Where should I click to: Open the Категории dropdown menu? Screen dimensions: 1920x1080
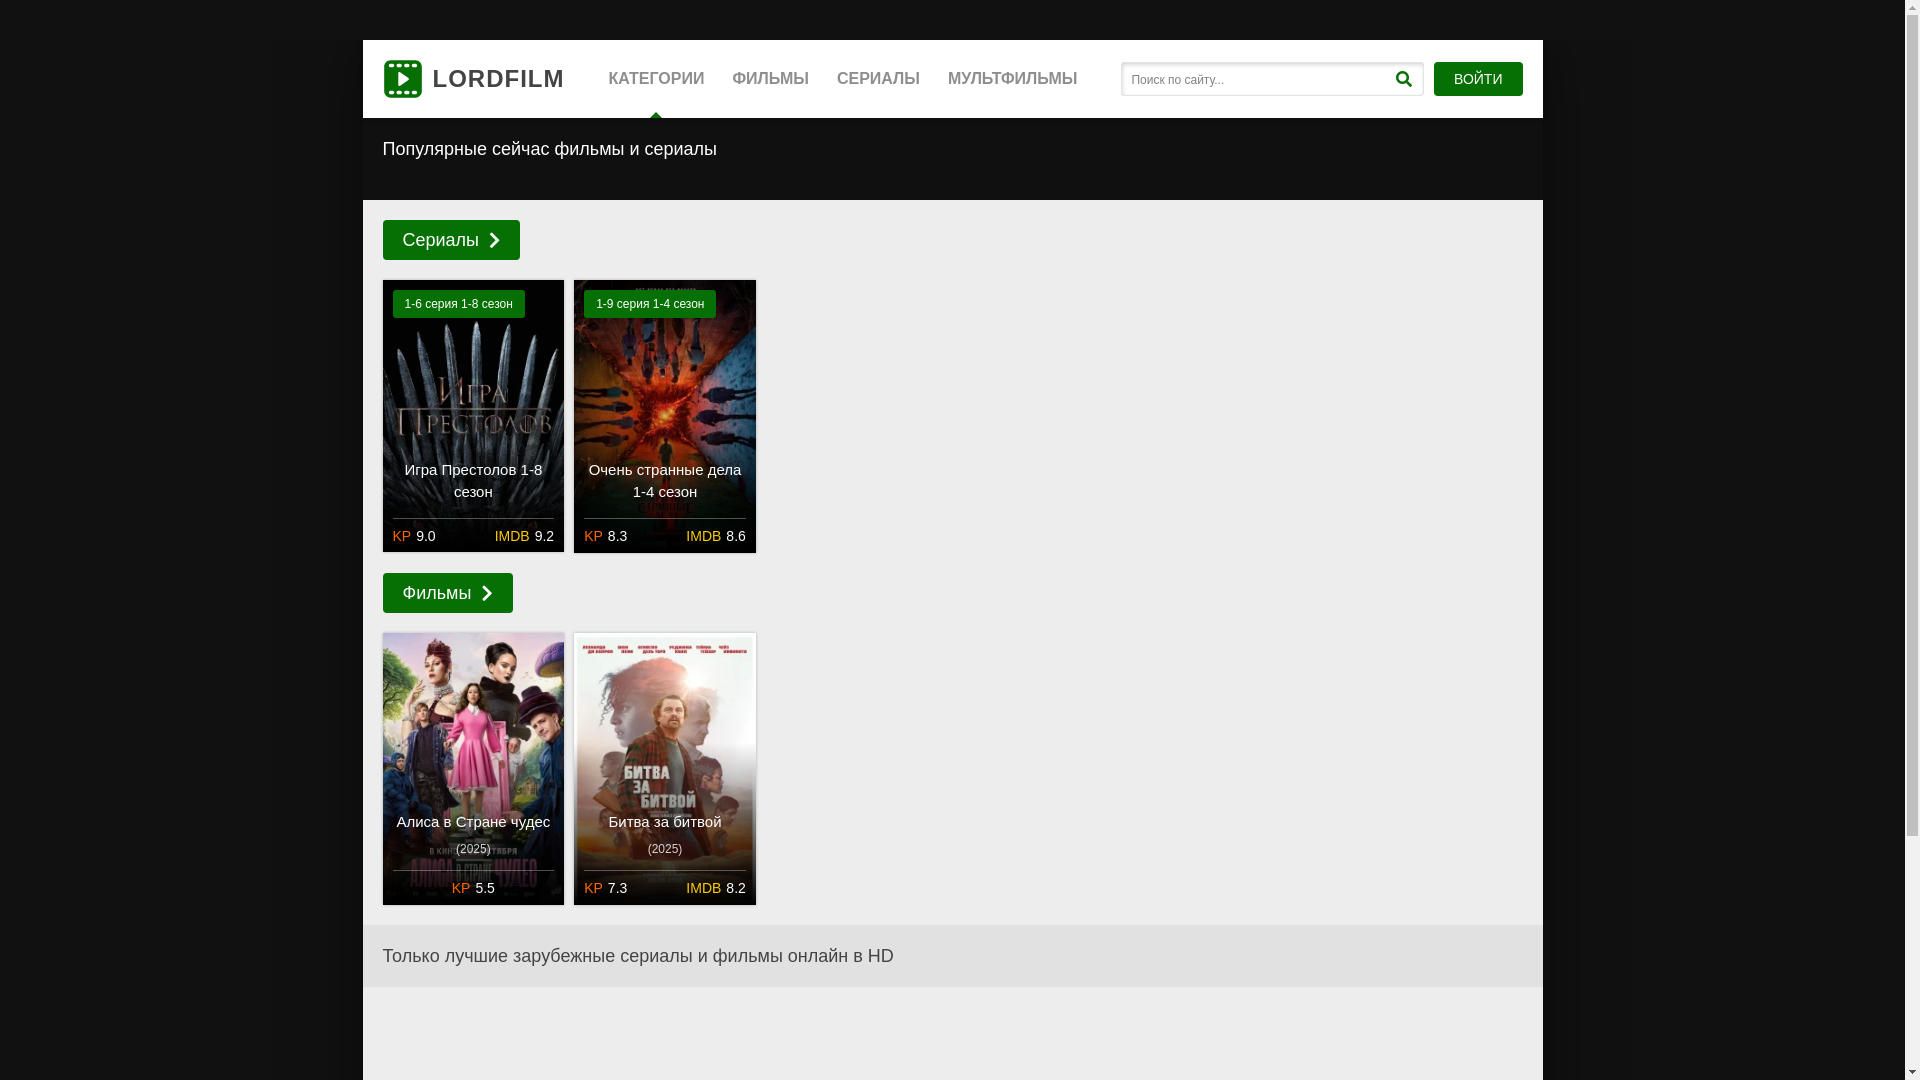656,79
